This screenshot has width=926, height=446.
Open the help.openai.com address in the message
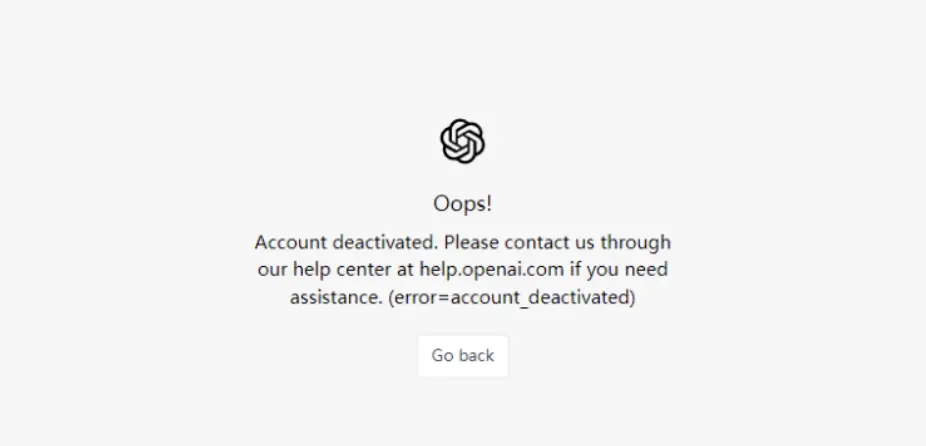(x=491, y=269)
